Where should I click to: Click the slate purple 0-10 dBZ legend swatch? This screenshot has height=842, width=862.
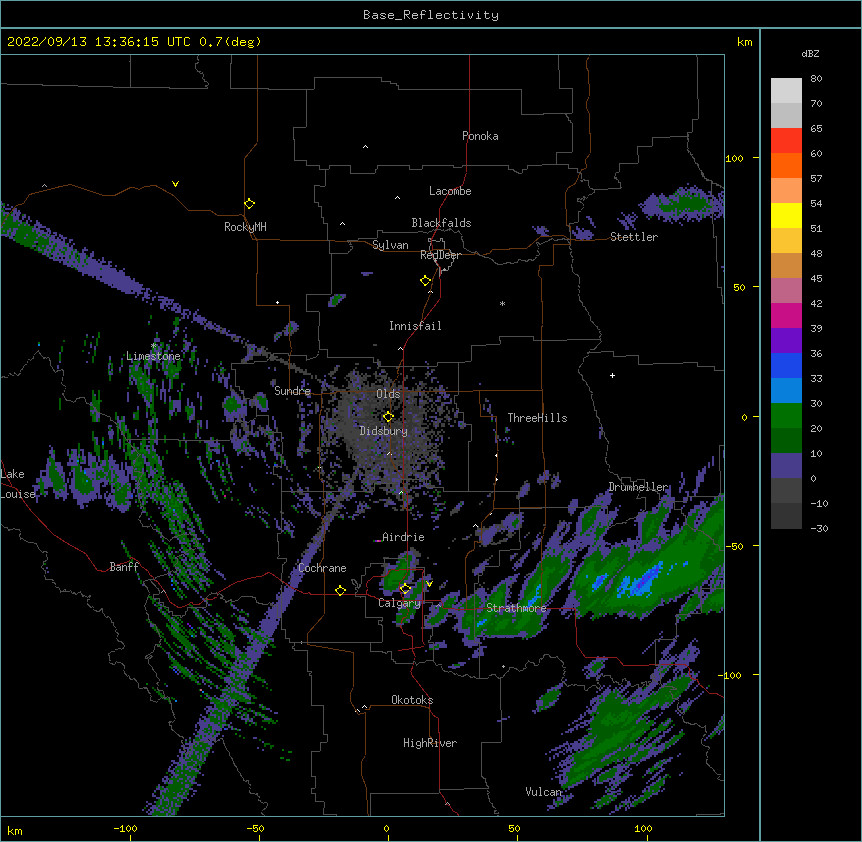pos(786,466)
